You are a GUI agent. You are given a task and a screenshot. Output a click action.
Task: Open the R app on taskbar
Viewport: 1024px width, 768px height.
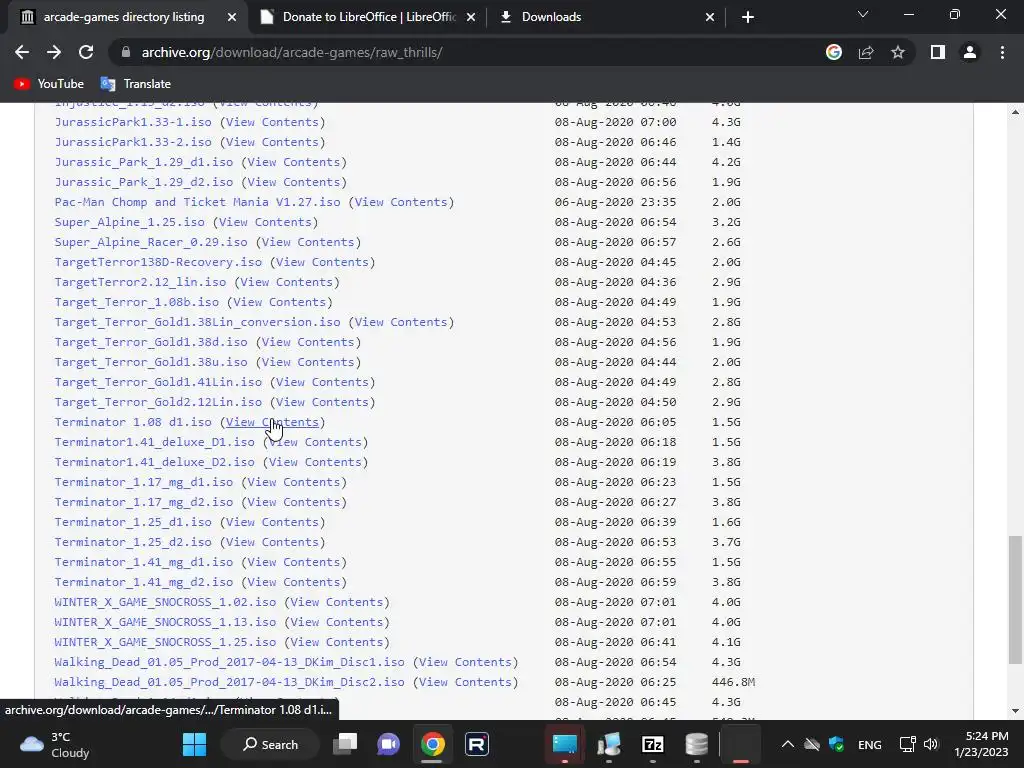[477, 744]
